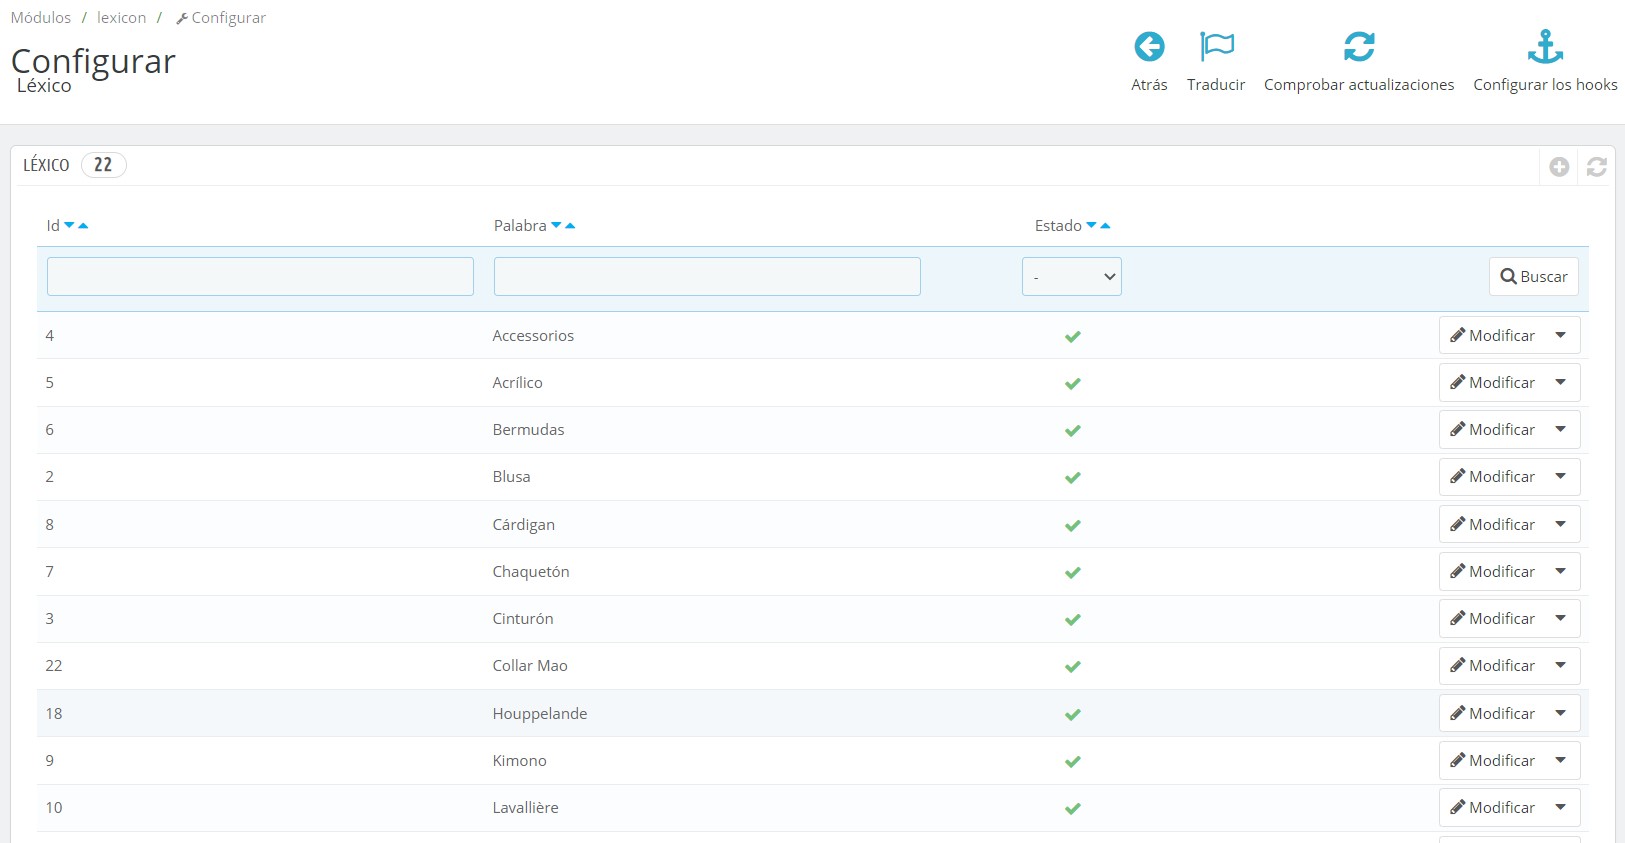Click the Atrás back arrow icon
Screen dimensions: 1625x843
(x=1149, y=47)
